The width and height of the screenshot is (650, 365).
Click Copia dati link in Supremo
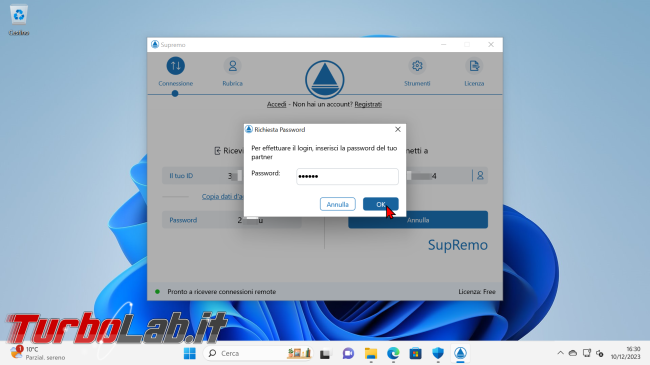(x=223, y=196)
